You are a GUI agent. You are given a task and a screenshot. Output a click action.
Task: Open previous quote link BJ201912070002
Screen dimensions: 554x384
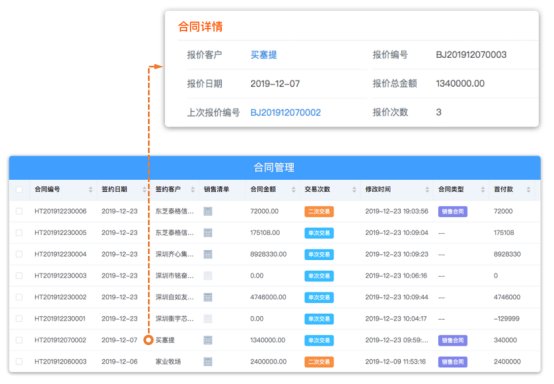click(x=285, y=113)
